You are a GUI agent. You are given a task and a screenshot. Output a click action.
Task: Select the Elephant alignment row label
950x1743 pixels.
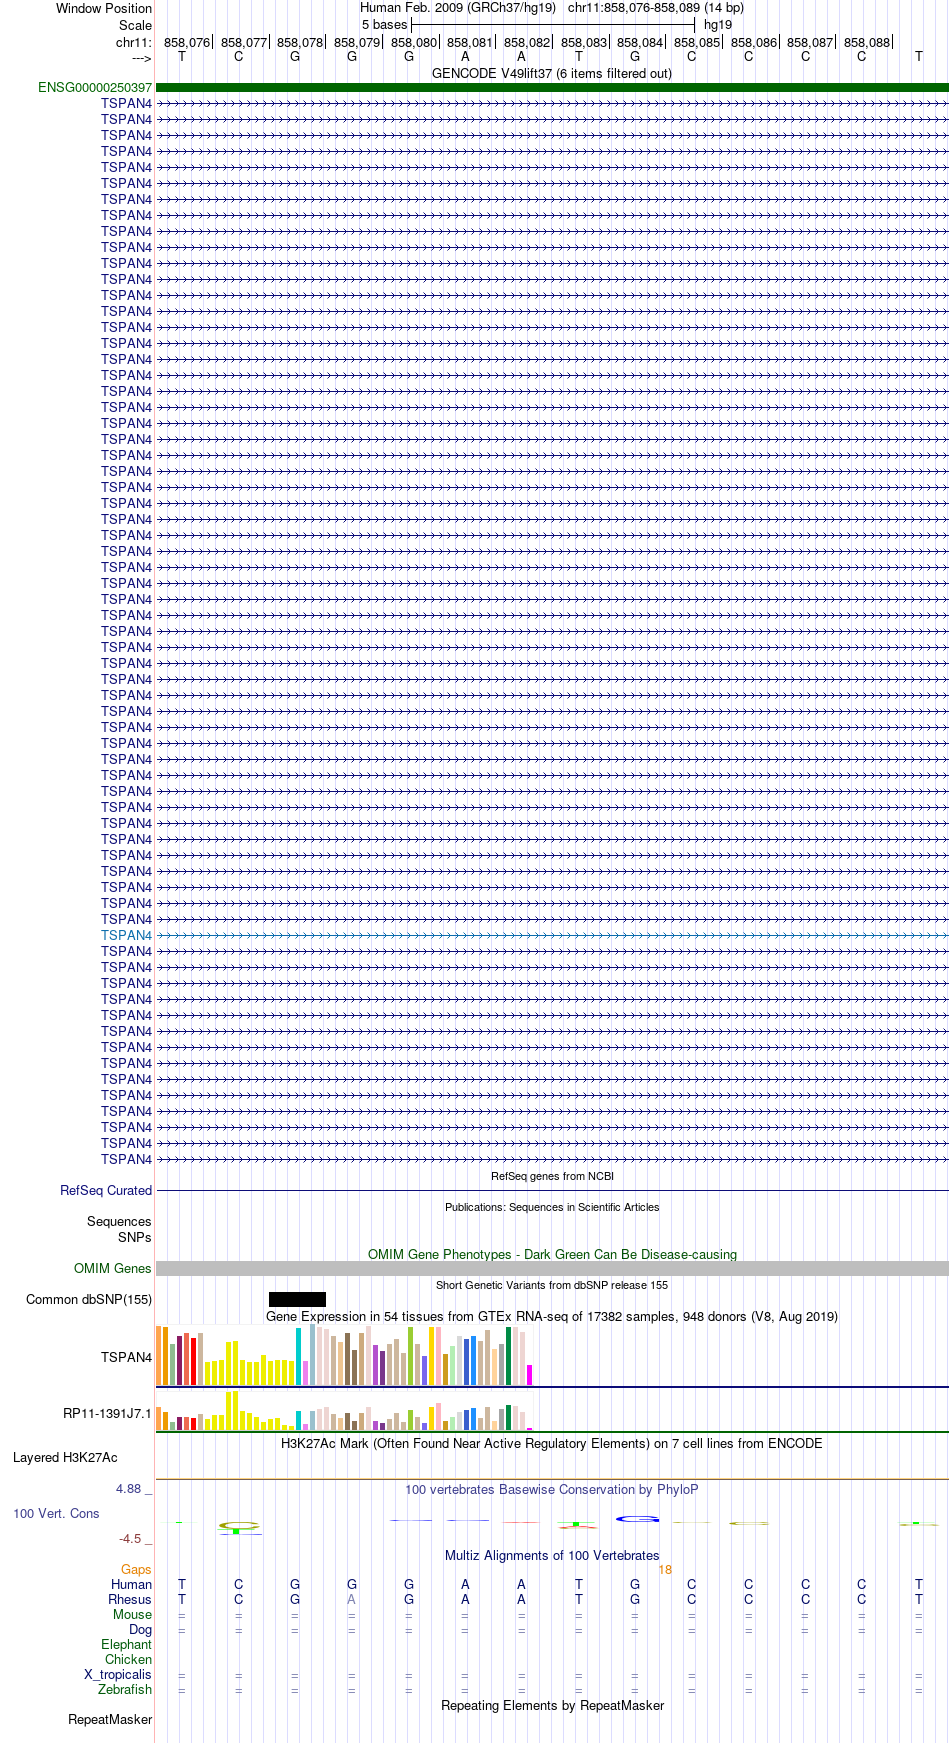(x=126, y=1644)
